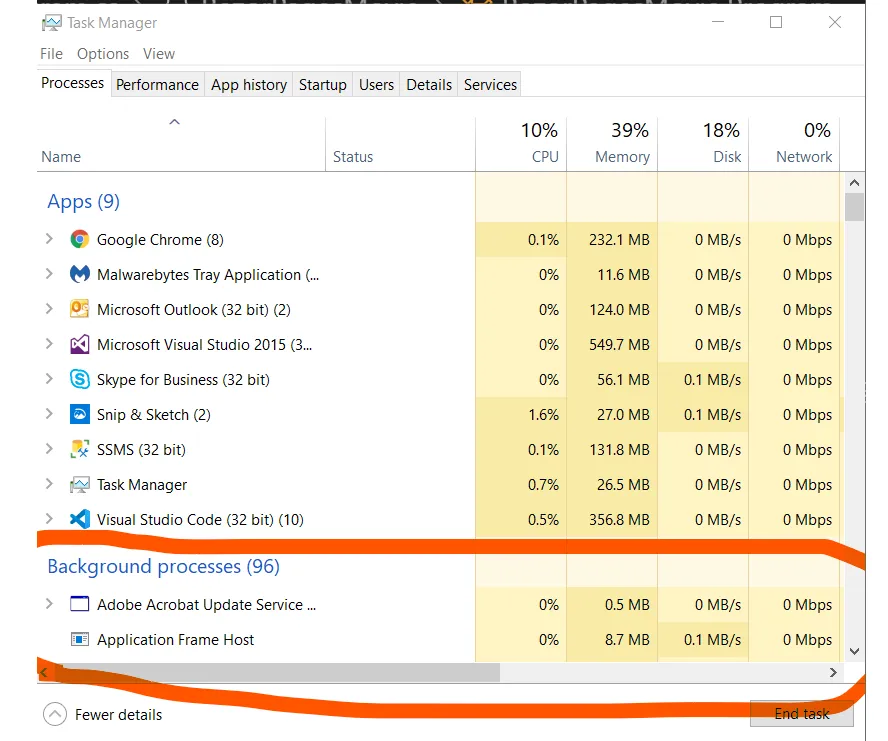Screen dimensions: 888x741
Task: Open the File menu
Action: pos(51,54)
